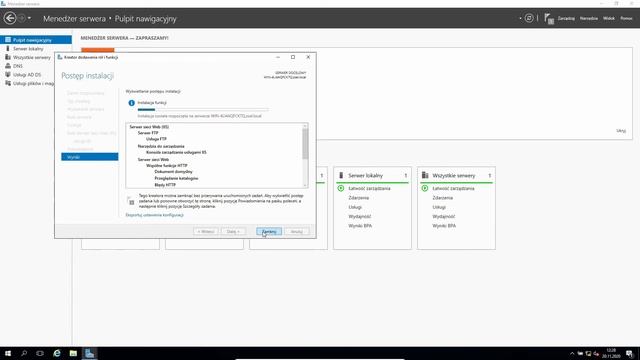640x360 pixels.
Task: Click Wydajność in the Serwer lokalny tile
Action: 360,217
